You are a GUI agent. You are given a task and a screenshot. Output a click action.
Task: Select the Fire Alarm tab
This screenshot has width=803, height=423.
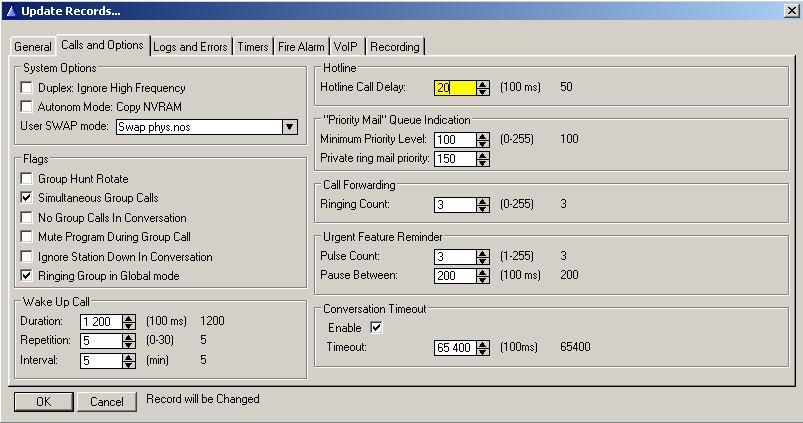300,47
